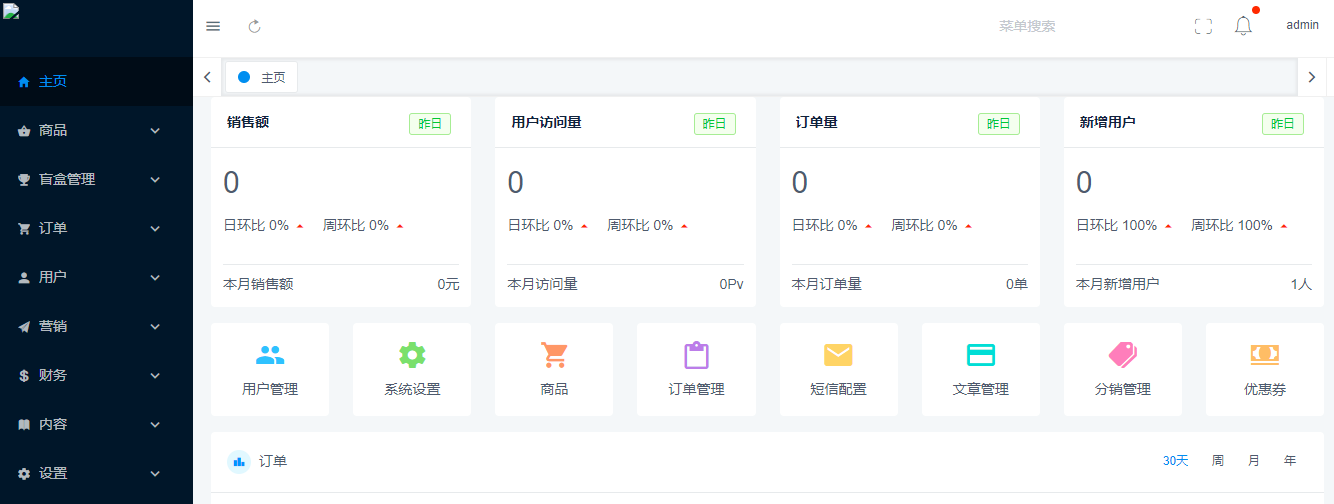Open the 商品 shopping cart shortcut
1334x504 pixels.
(554, 356)
